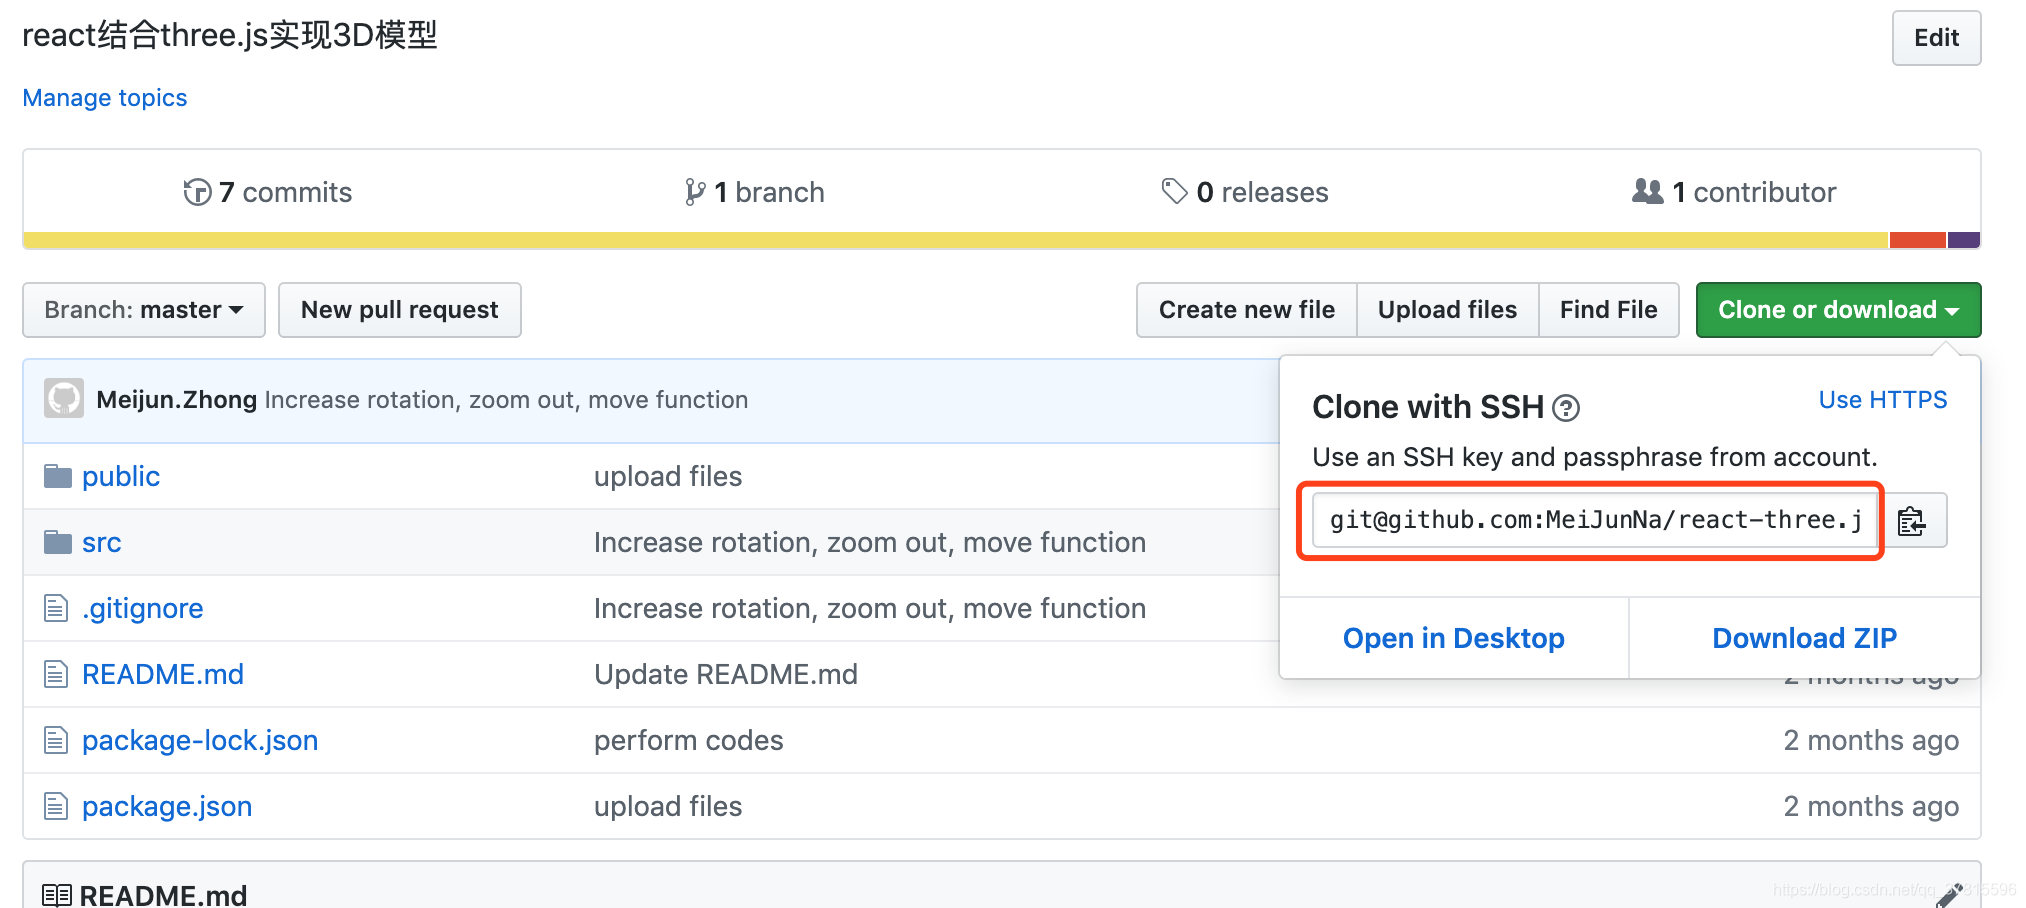Click the purple language bar segment
The height and width of the screenshot is (908, 2026).
1964,240
